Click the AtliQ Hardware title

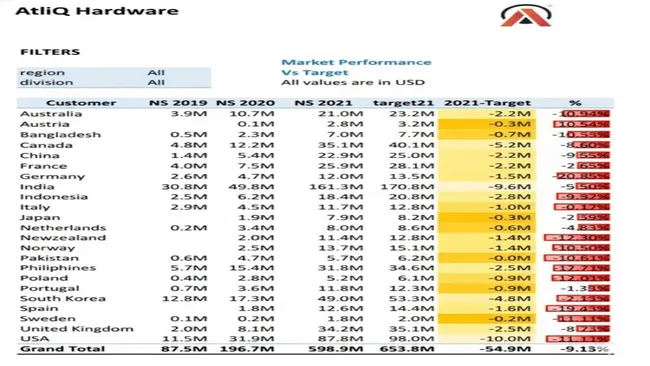click(x=97, y=11)
